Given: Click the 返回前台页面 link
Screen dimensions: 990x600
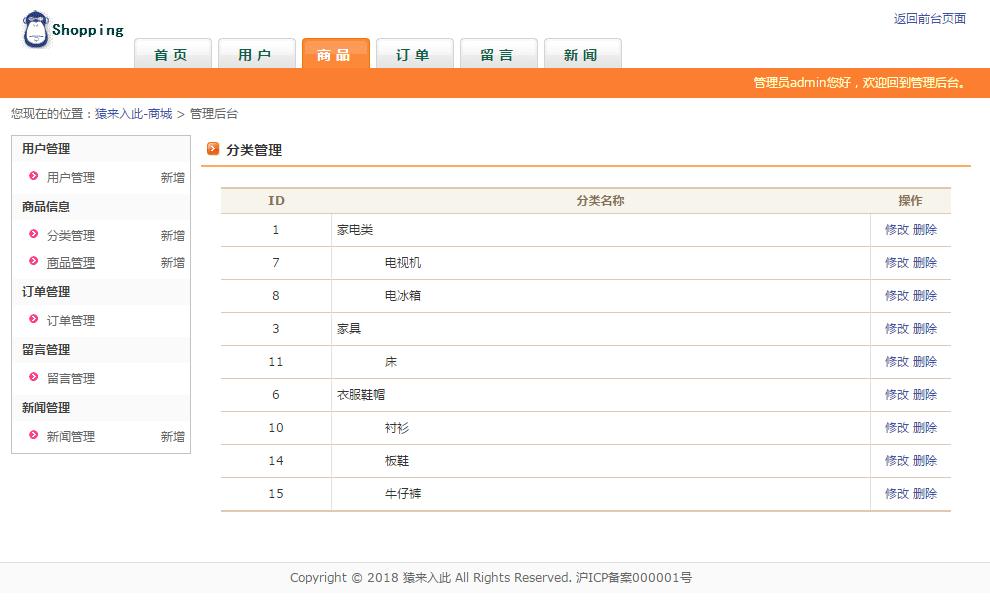Looking at the screenshot, I should (x=931, y=17).
